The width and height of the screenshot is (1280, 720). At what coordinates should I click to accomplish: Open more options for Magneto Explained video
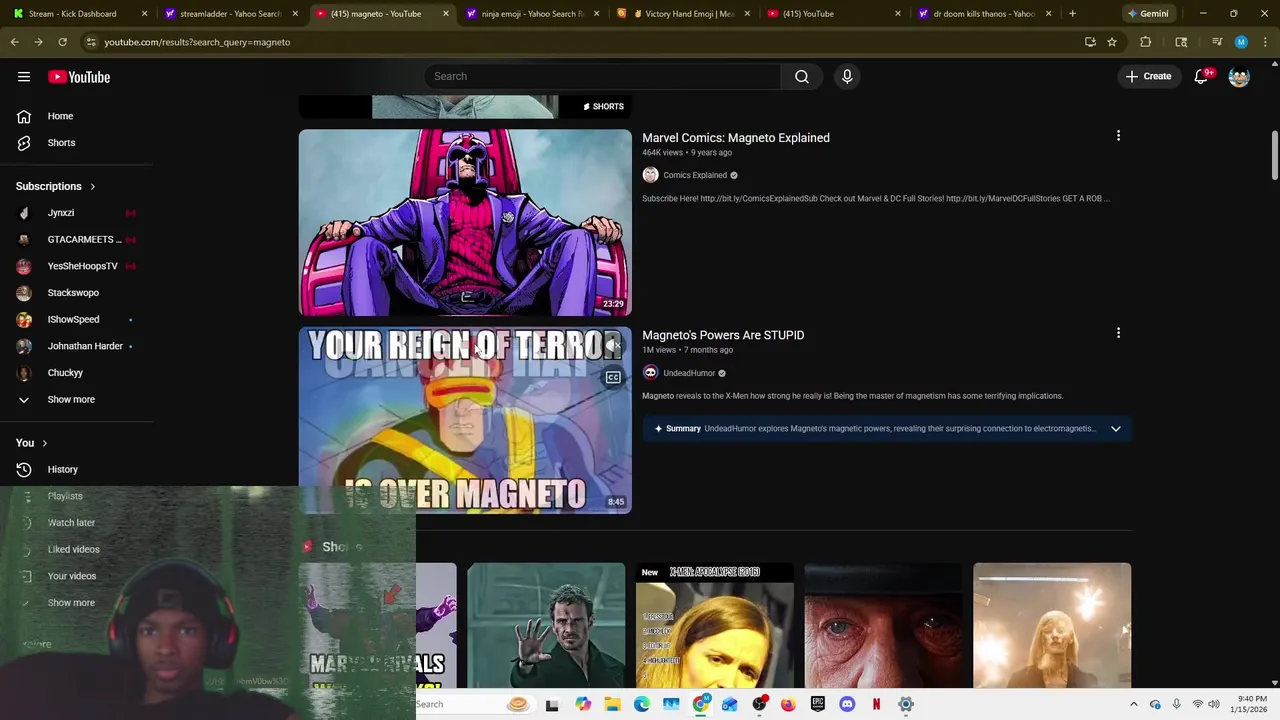[1118, 136]
